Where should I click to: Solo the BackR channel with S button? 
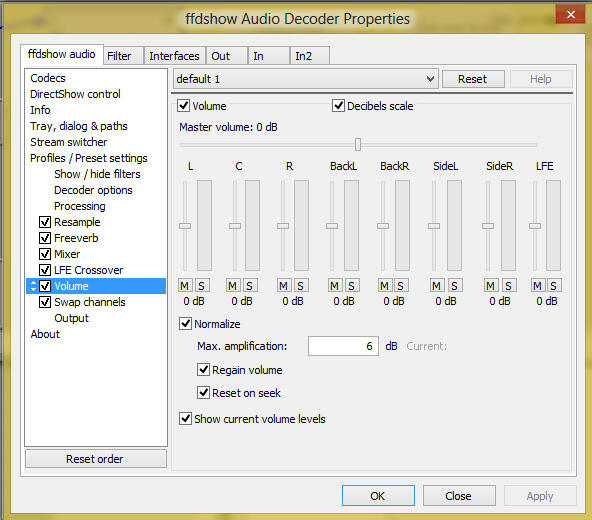(401, 286)
